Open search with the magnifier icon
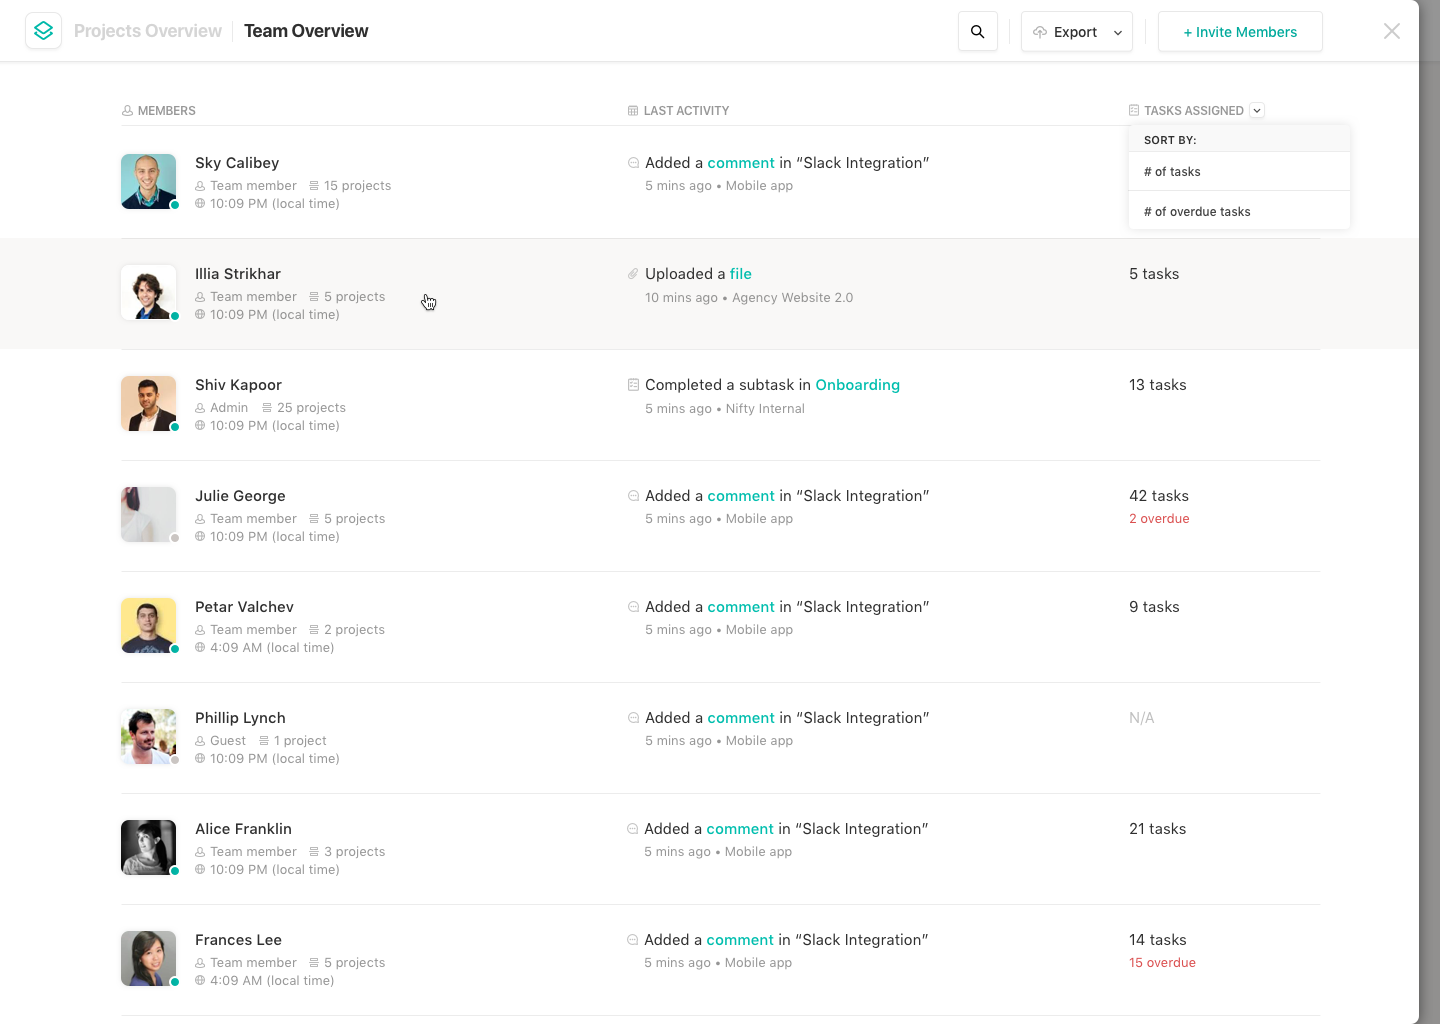 (978, 32)
